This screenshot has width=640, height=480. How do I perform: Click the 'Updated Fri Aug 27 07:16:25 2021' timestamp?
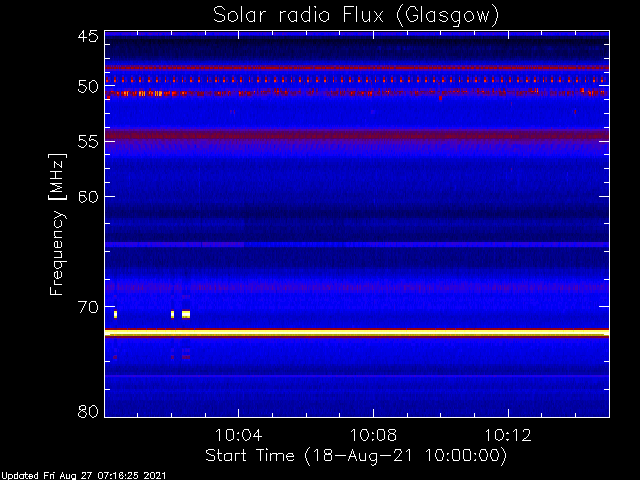(x=84, y=476)
